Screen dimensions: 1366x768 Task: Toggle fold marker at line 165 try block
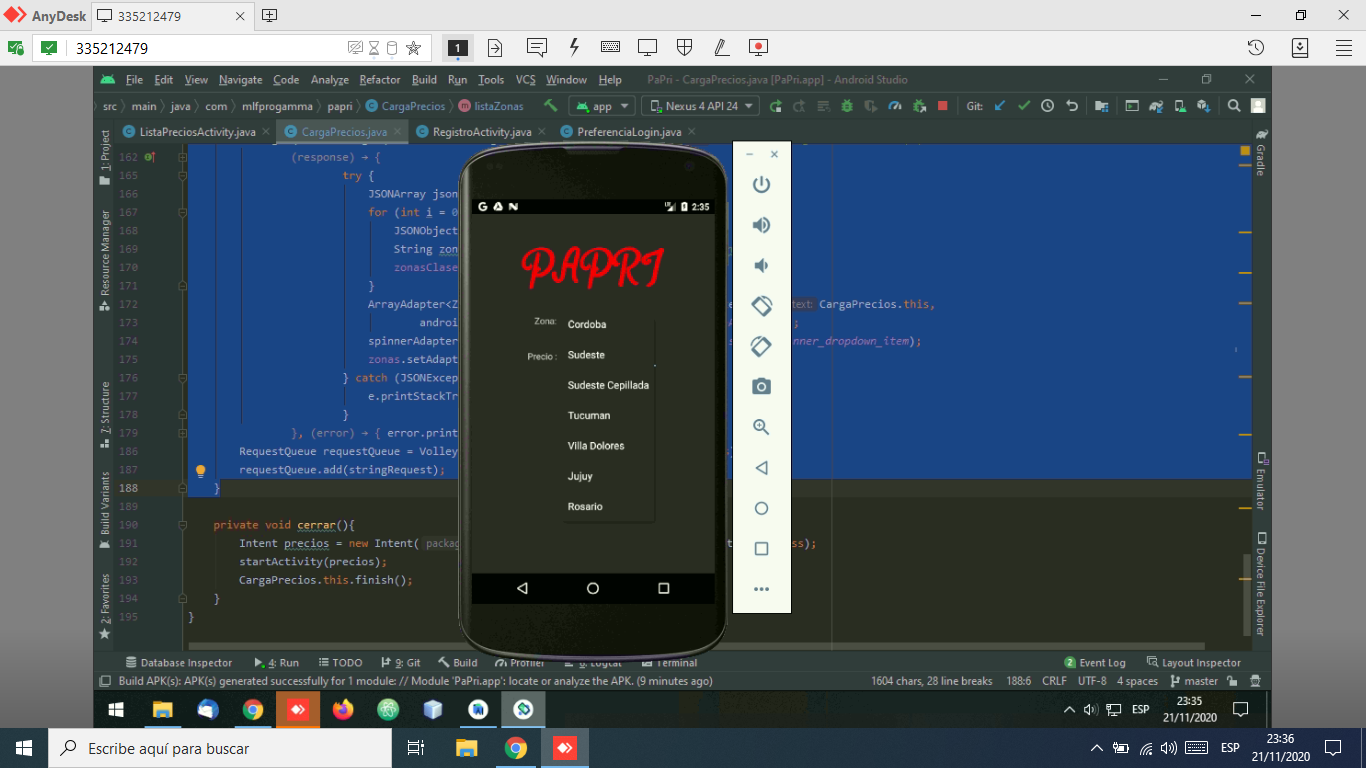(182, 175)
